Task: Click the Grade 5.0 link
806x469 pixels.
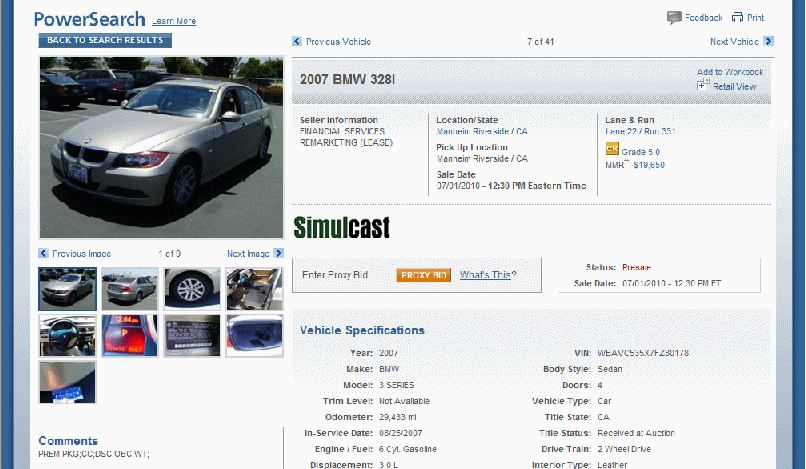Action: click(x=640, y=152)
